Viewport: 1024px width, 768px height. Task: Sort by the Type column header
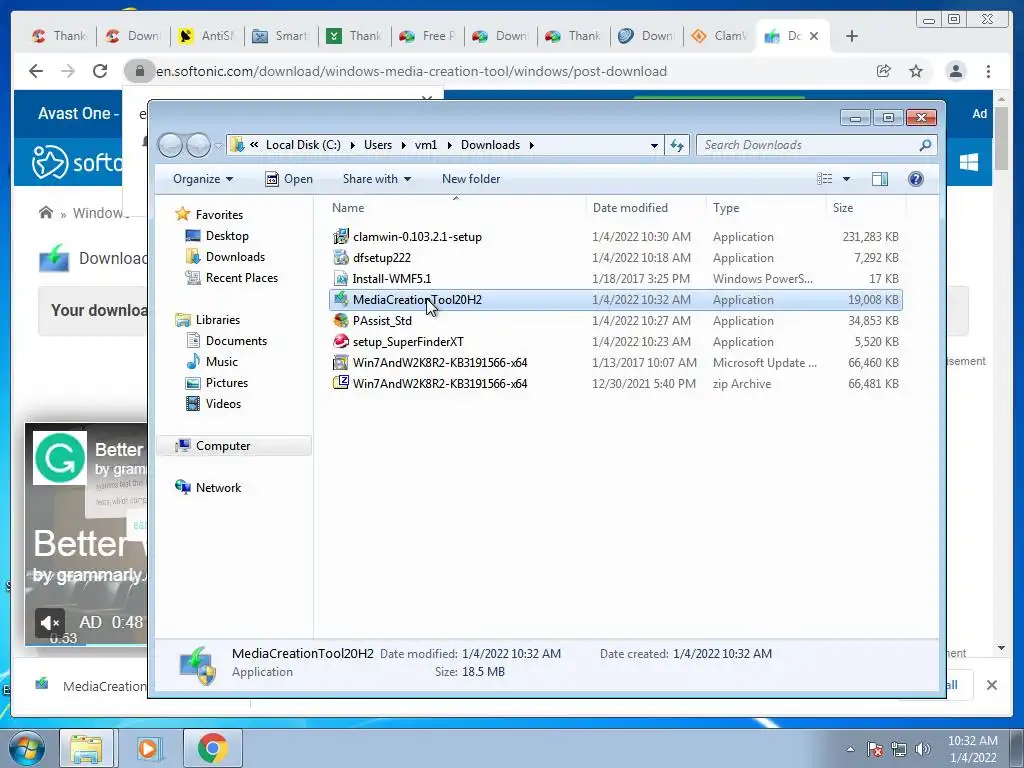point(766,208)
